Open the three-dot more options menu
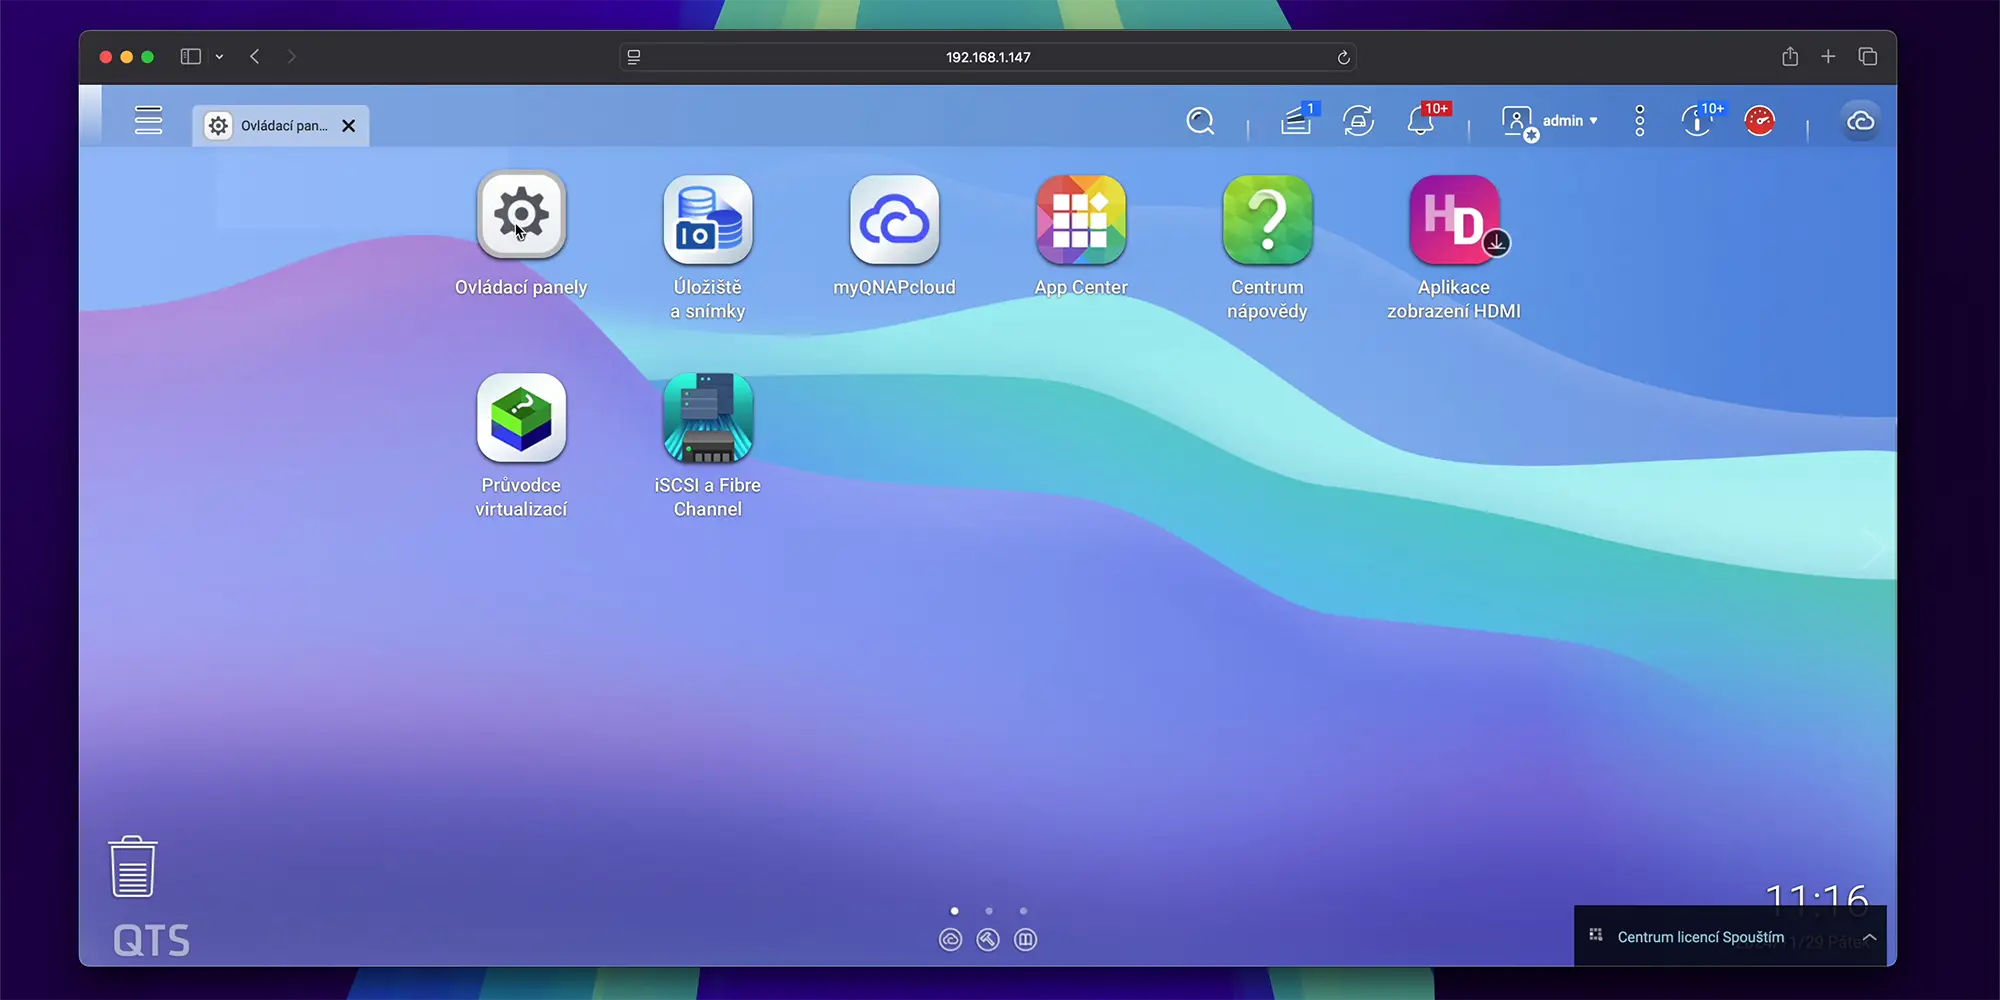The image size is (2000, 1000). pos(1639,121)
